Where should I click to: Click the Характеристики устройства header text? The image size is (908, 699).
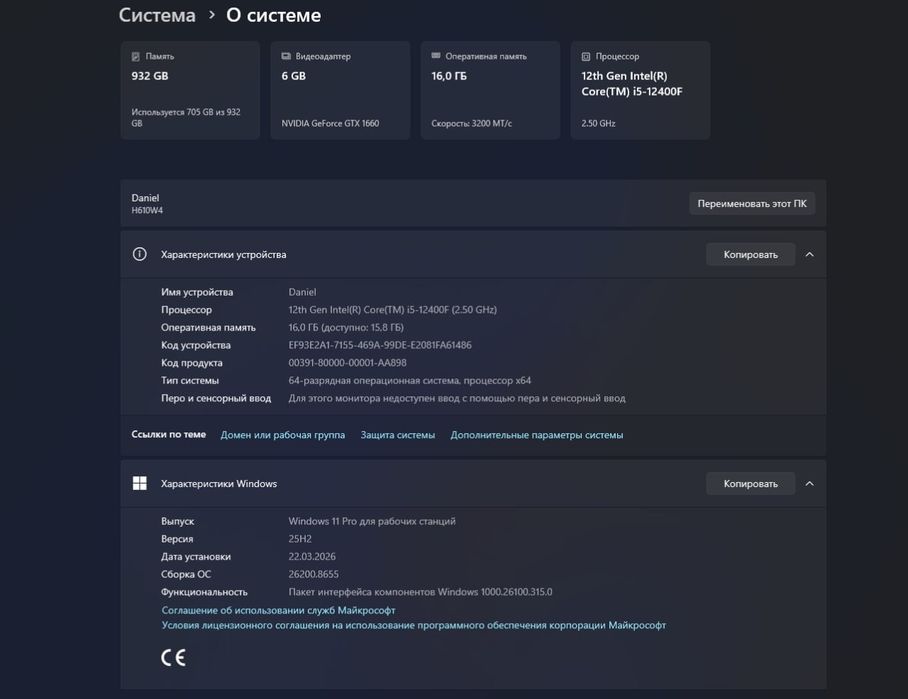(224, 254)
